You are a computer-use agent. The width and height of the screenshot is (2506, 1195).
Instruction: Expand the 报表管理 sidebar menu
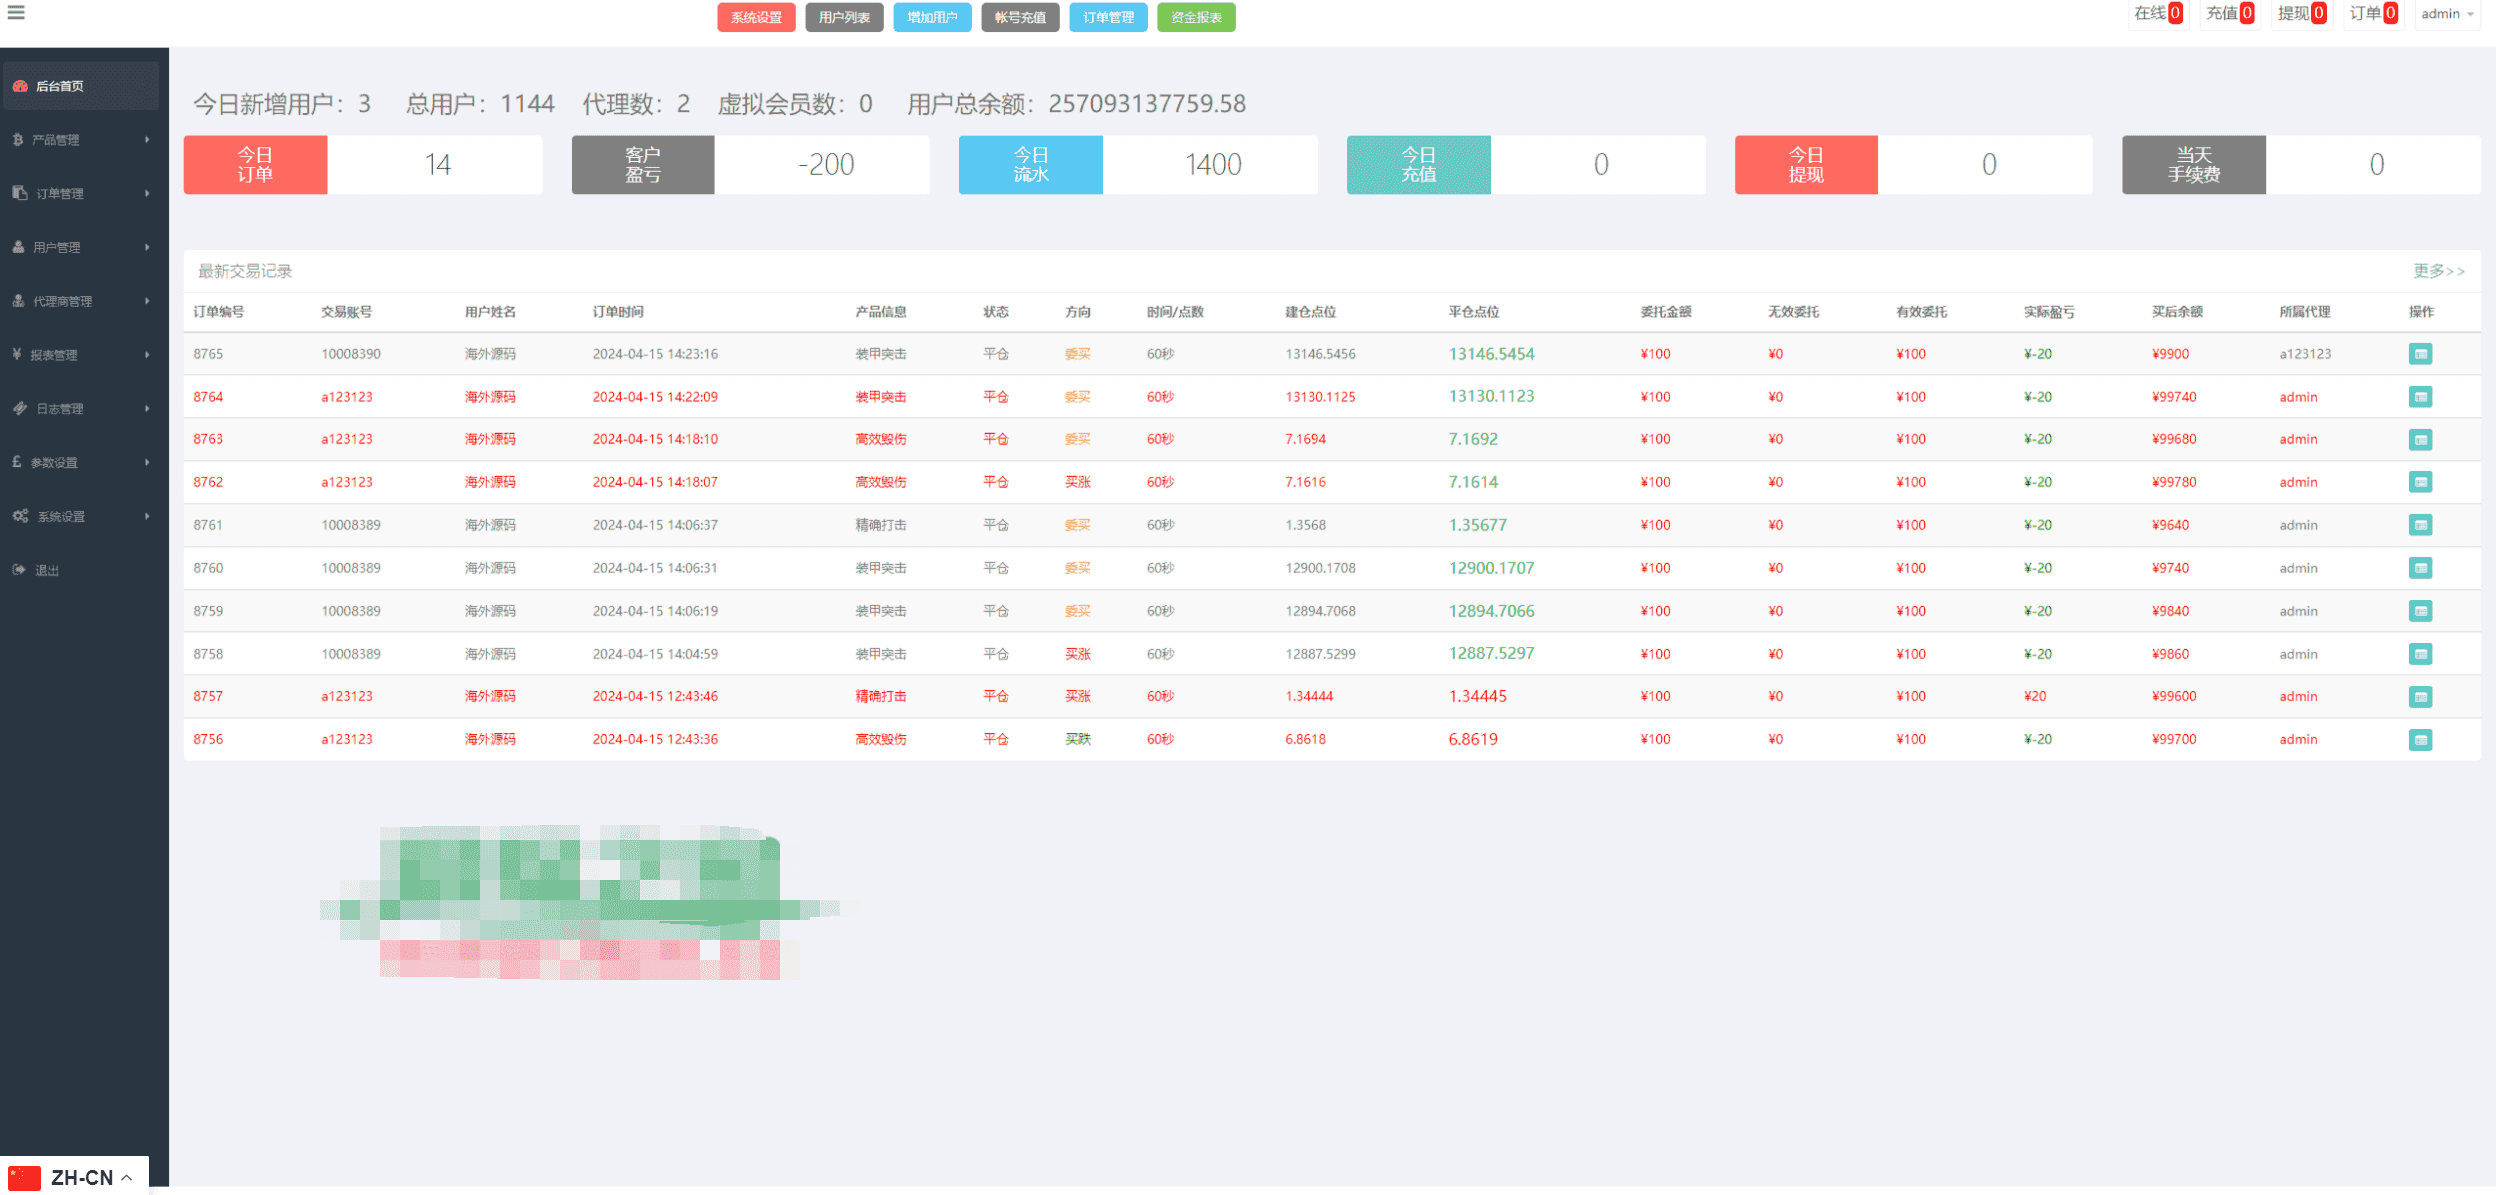(80, 355)
